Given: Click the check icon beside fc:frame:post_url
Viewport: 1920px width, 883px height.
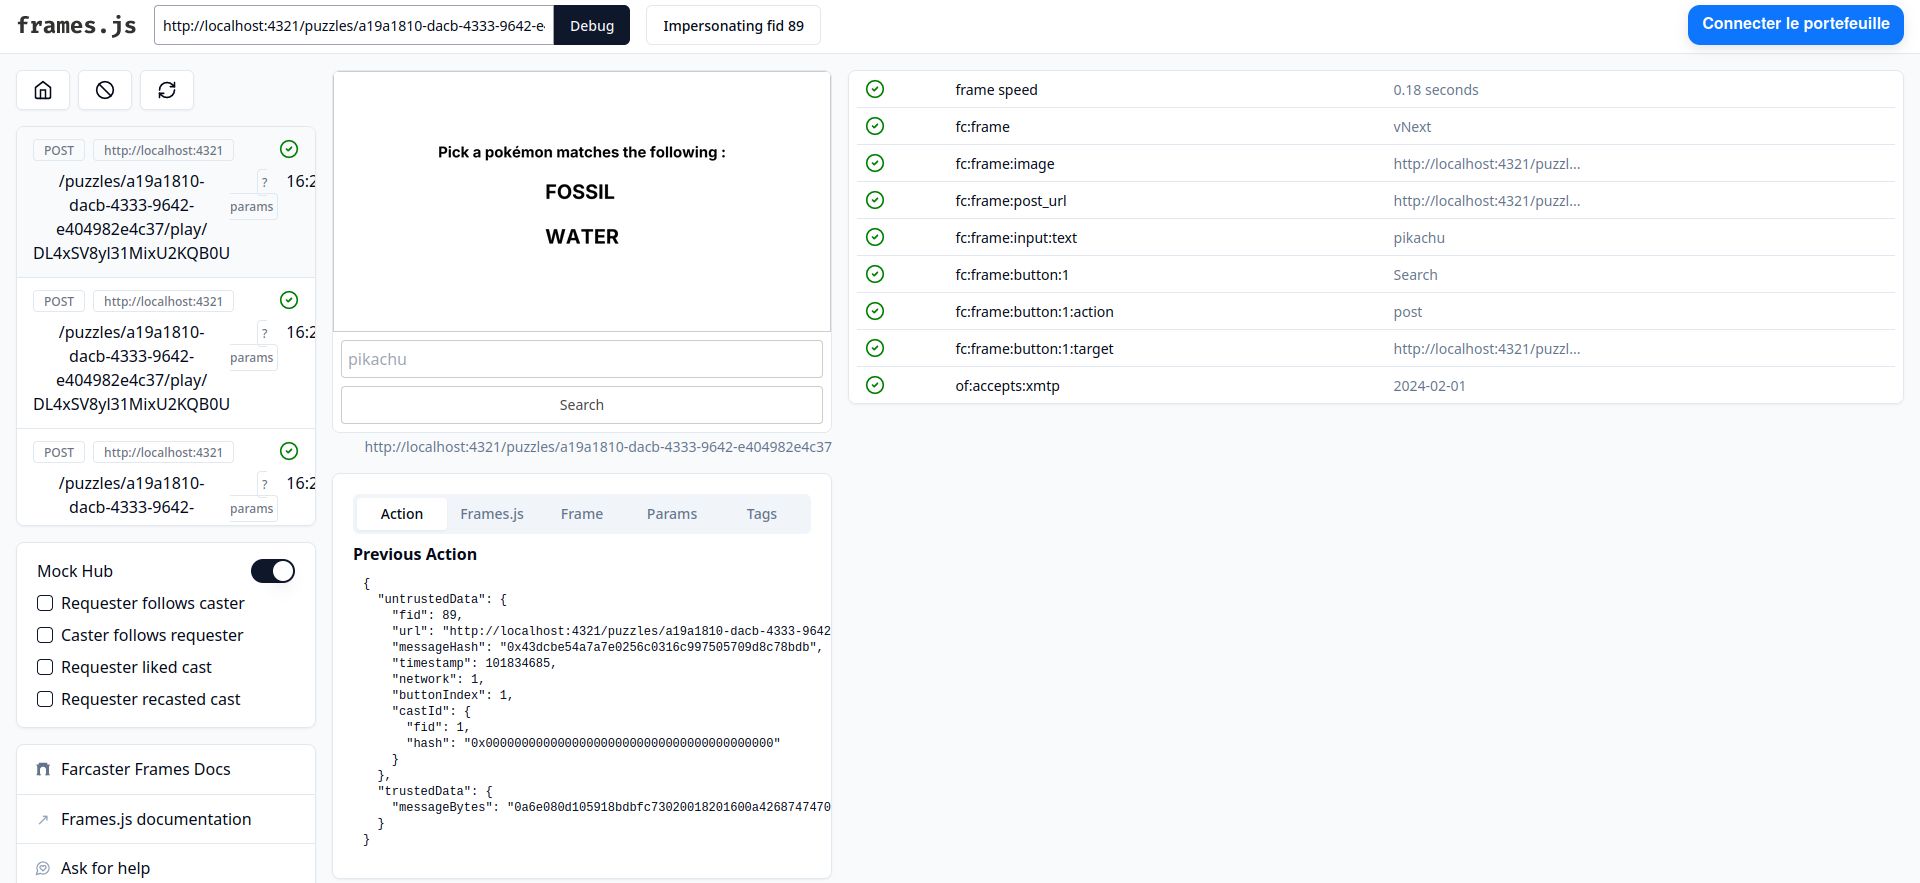Looking at the screenshot, I should 875,200.
